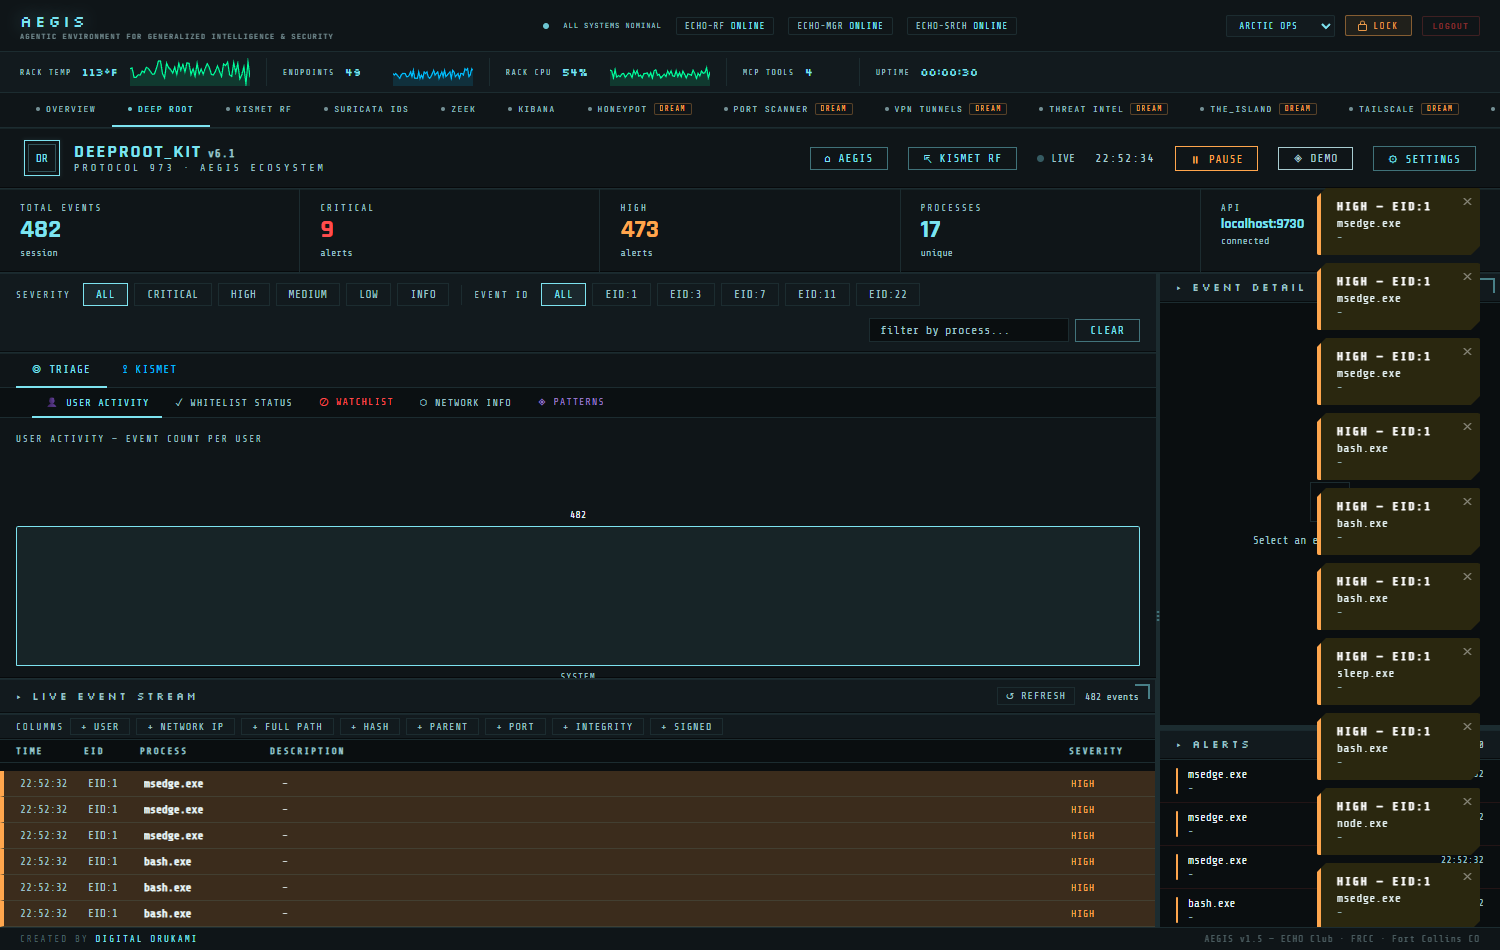Click the SYSTEM user activity bar

click(x=578, y=596)
